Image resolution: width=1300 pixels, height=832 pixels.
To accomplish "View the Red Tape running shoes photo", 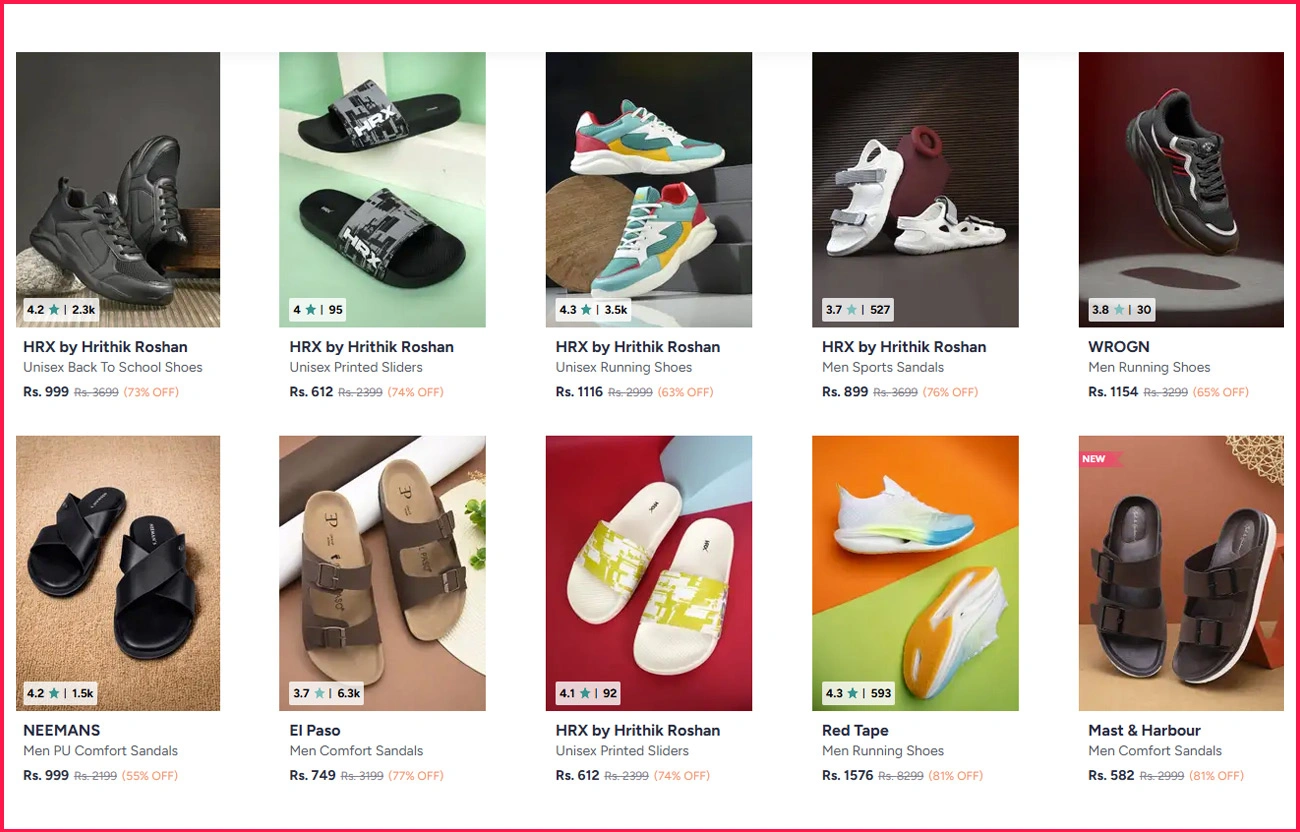I will tap(915, 573).
